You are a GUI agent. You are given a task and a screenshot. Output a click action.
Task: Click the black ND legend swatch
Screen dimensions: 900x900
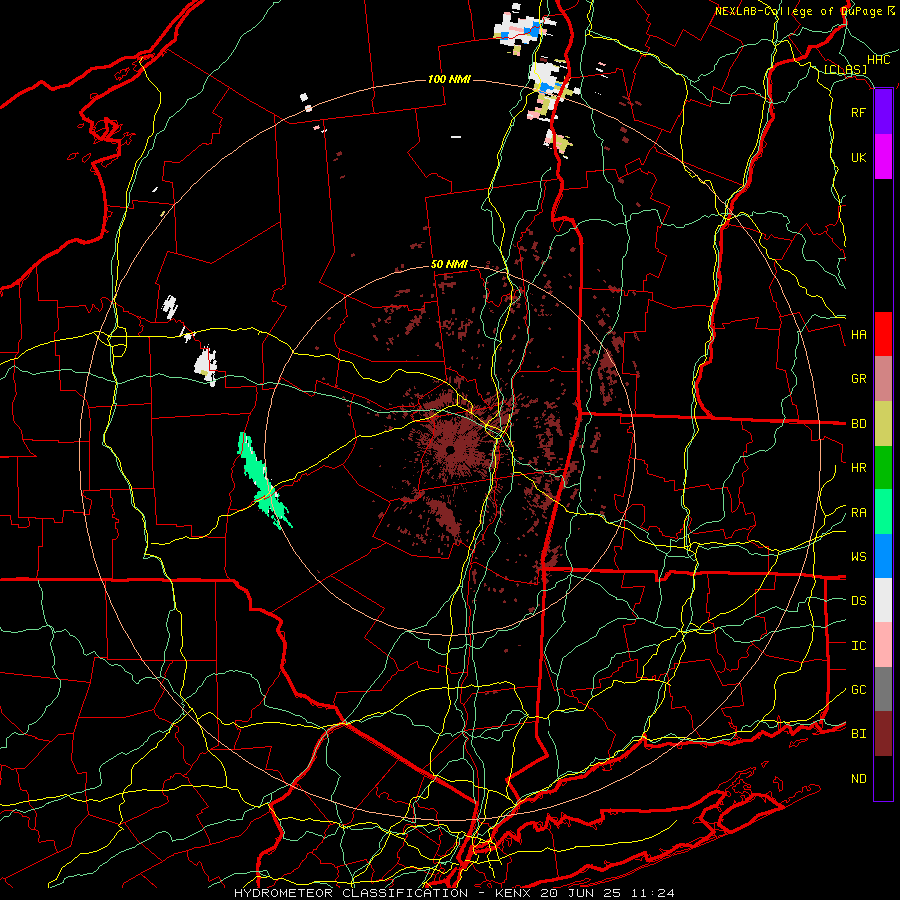(883, 778)
